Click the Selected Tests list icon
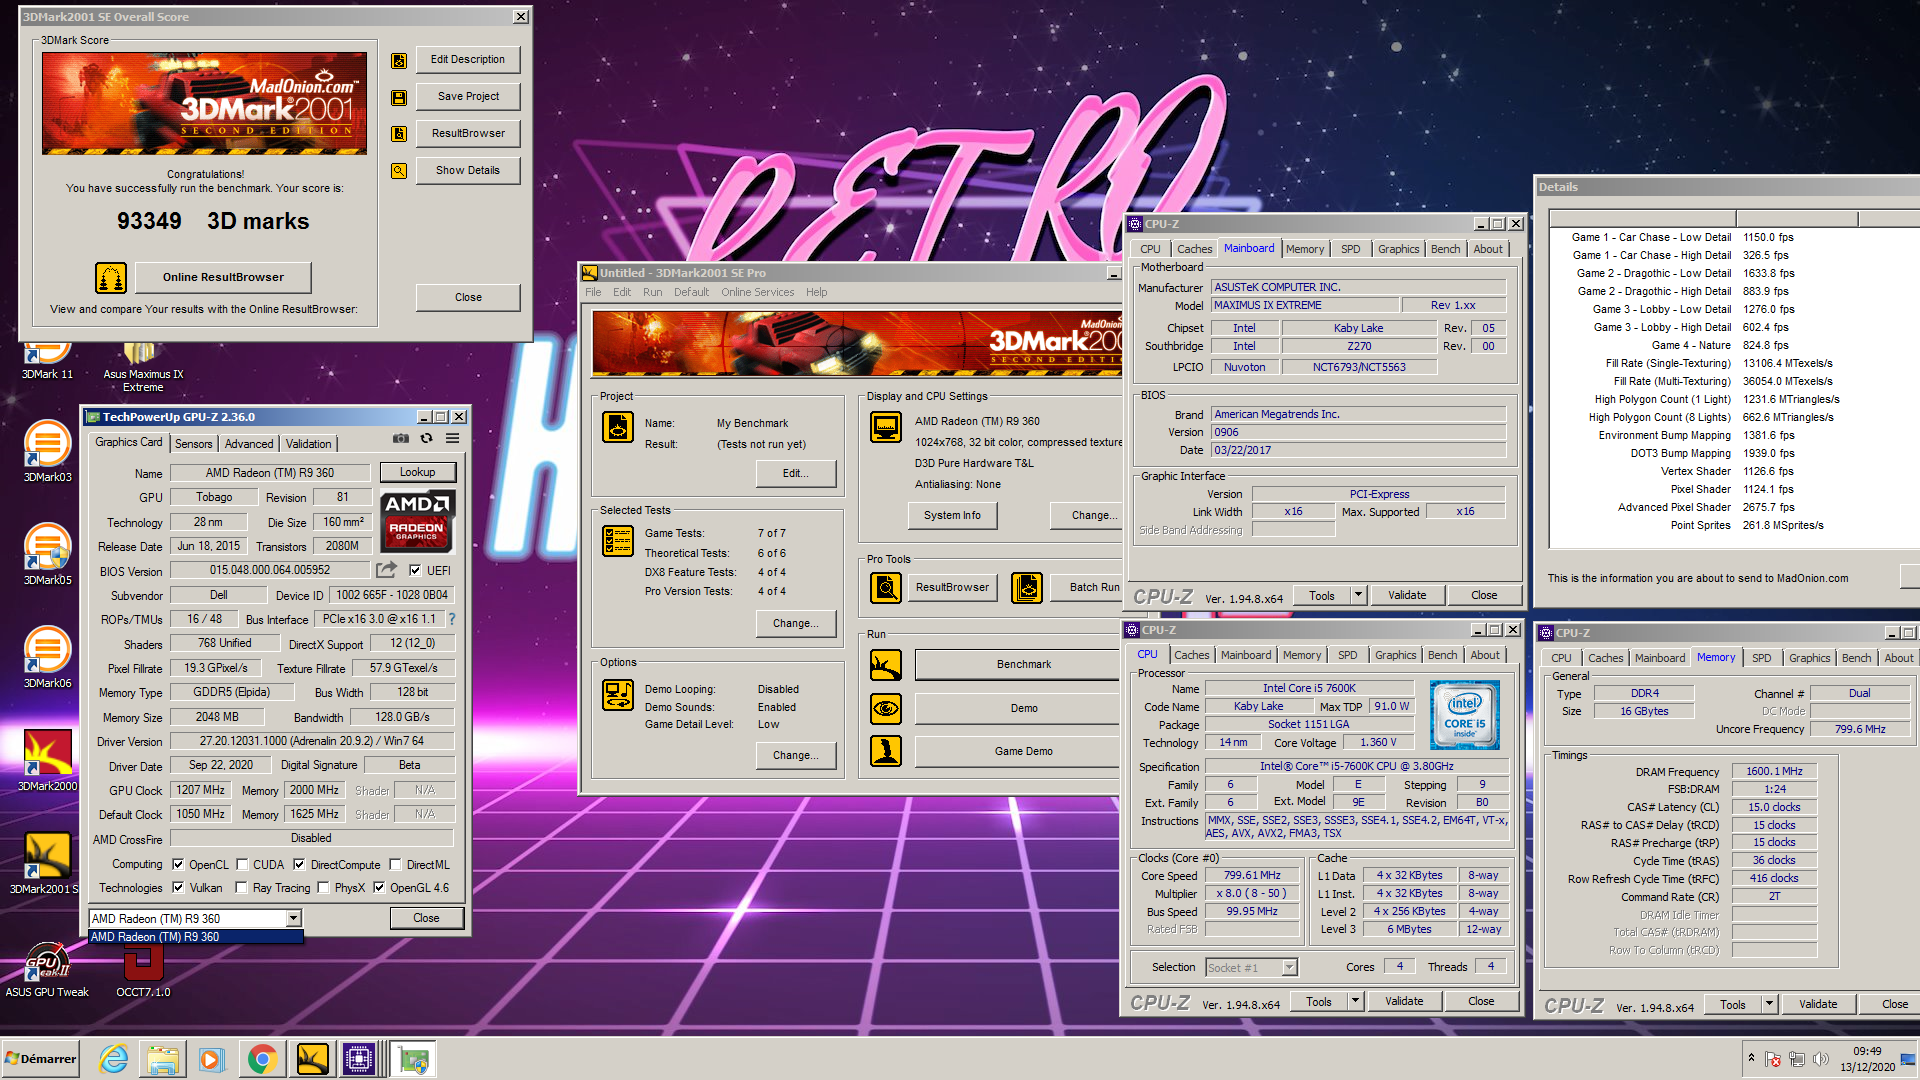Viewport: 1920px width, 1080px height. pyautogui.click(x=618, y=541)
